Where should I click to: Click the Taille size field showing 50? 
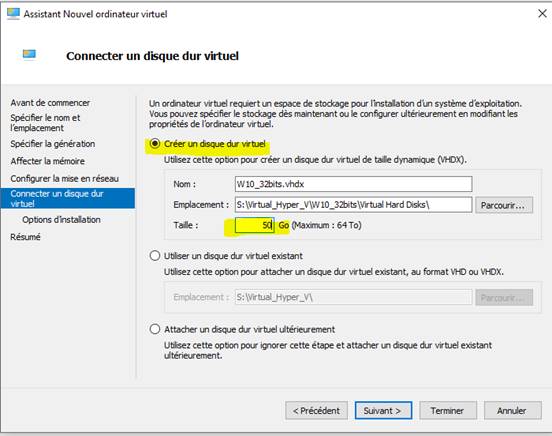(255, 225)
